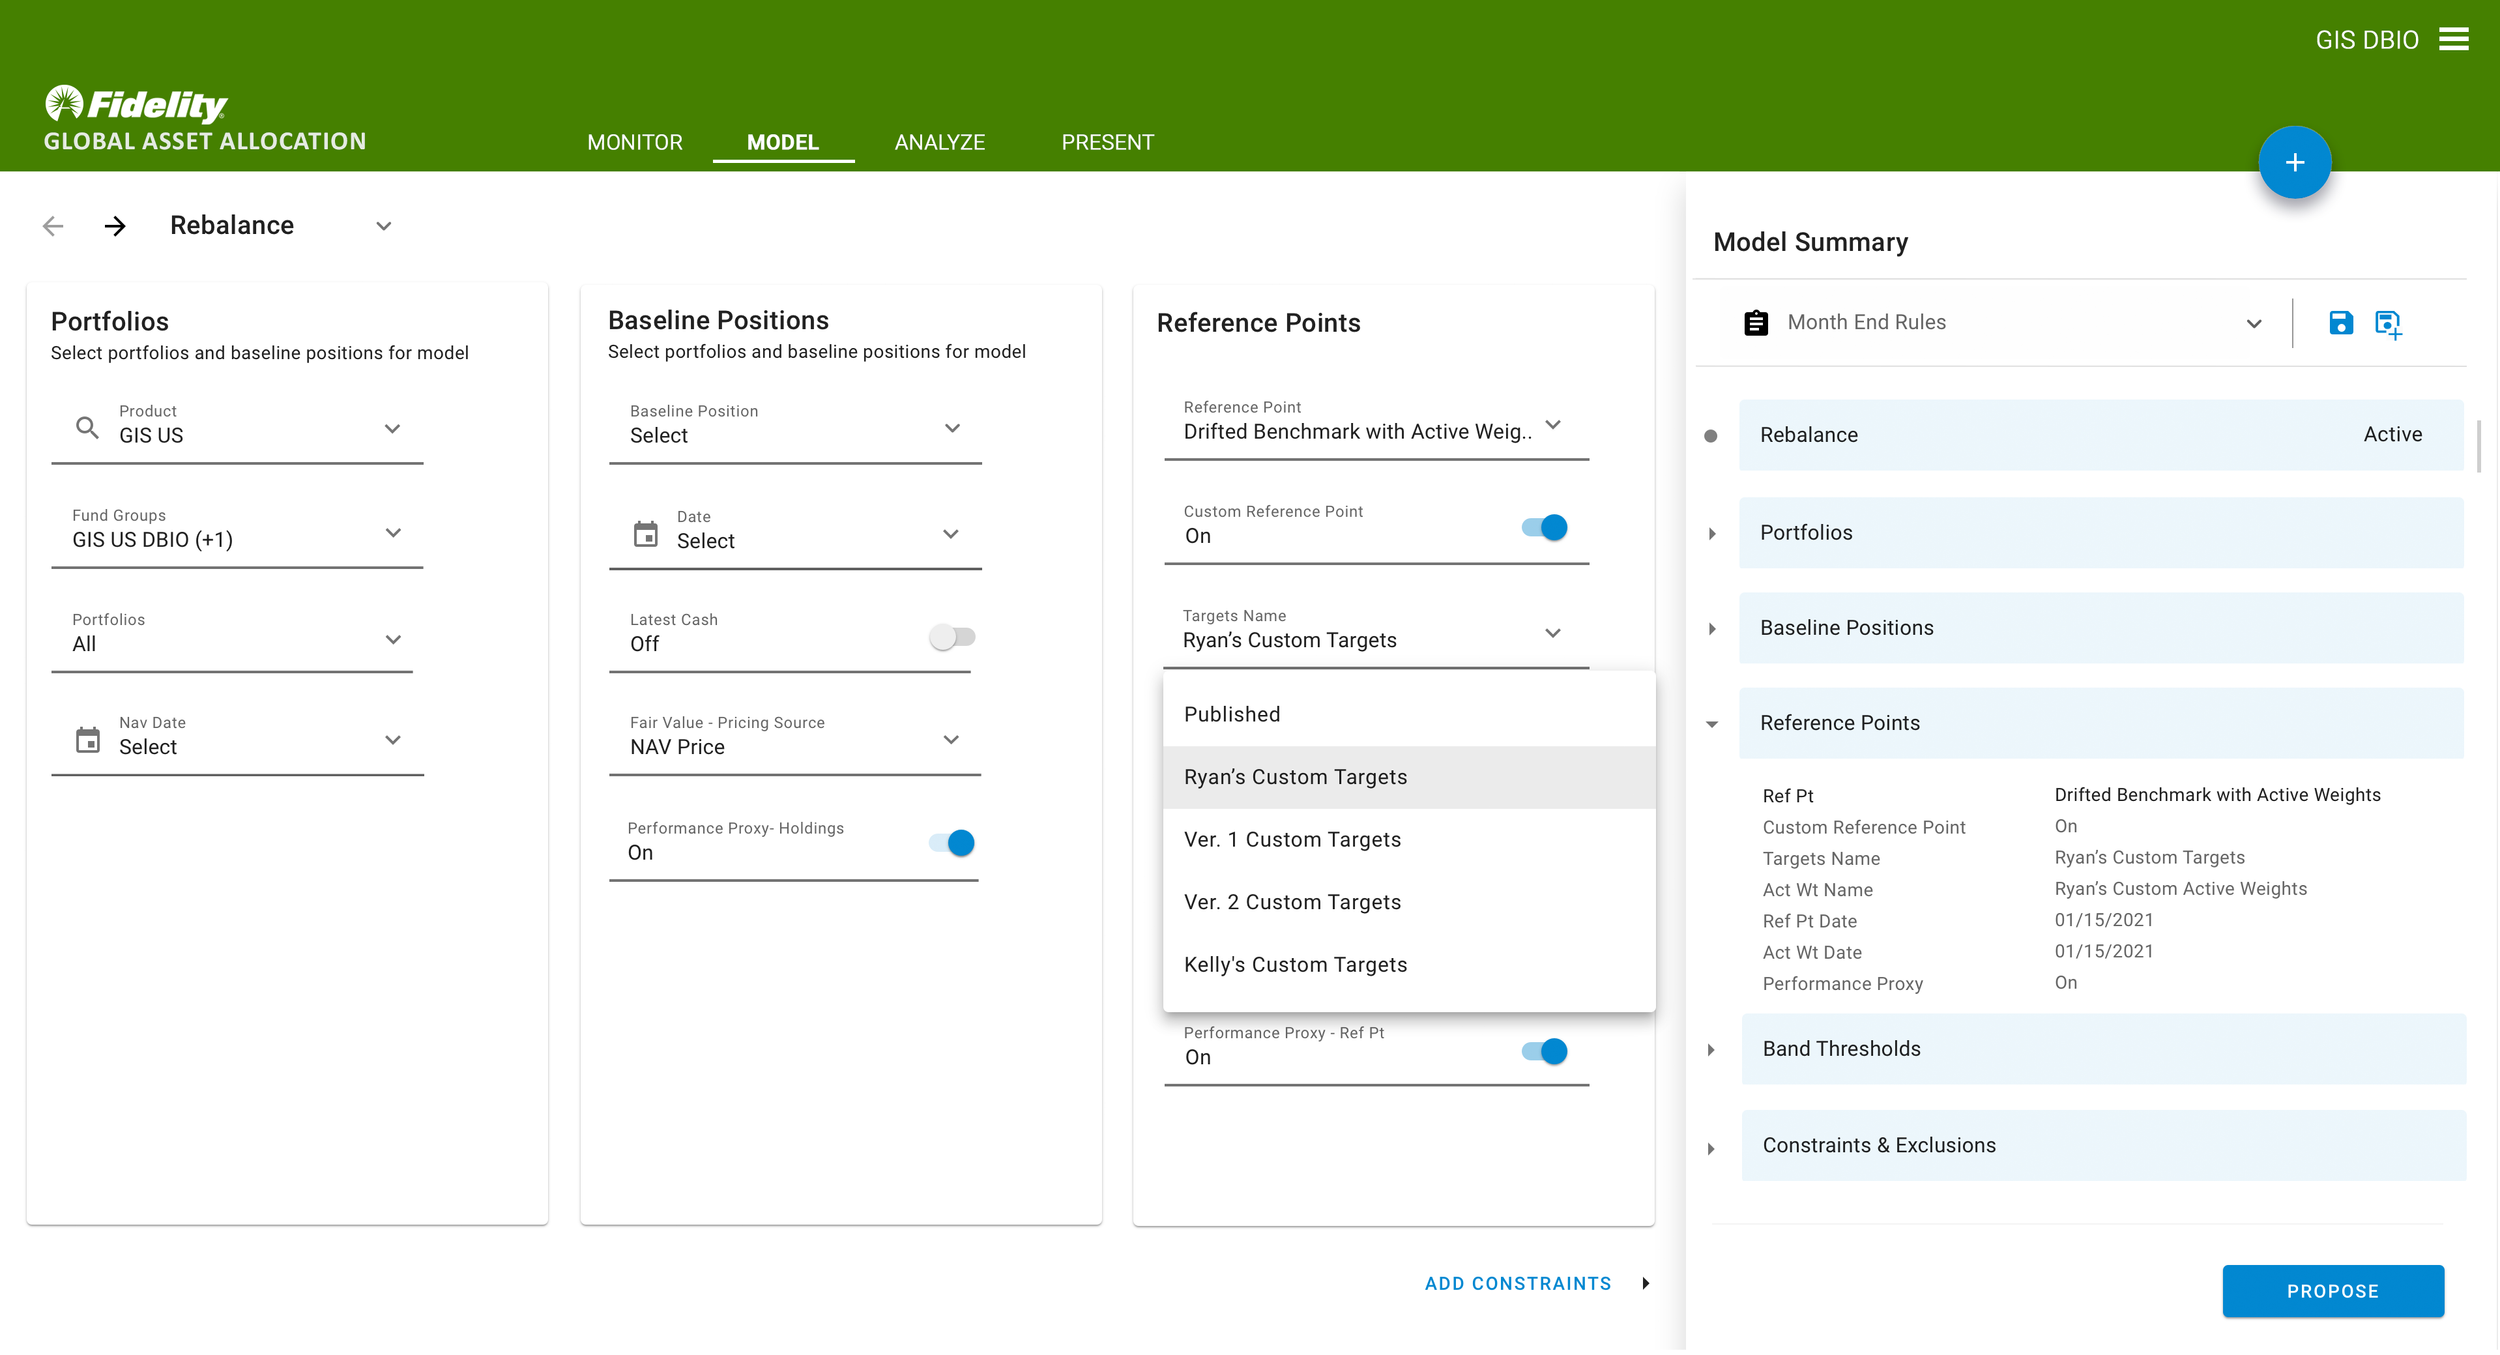Viewport: 2500px width, 1355px height.
Task: Open the Fund Groups selection field
Action: pyautogui.click(x=237, y=534)
